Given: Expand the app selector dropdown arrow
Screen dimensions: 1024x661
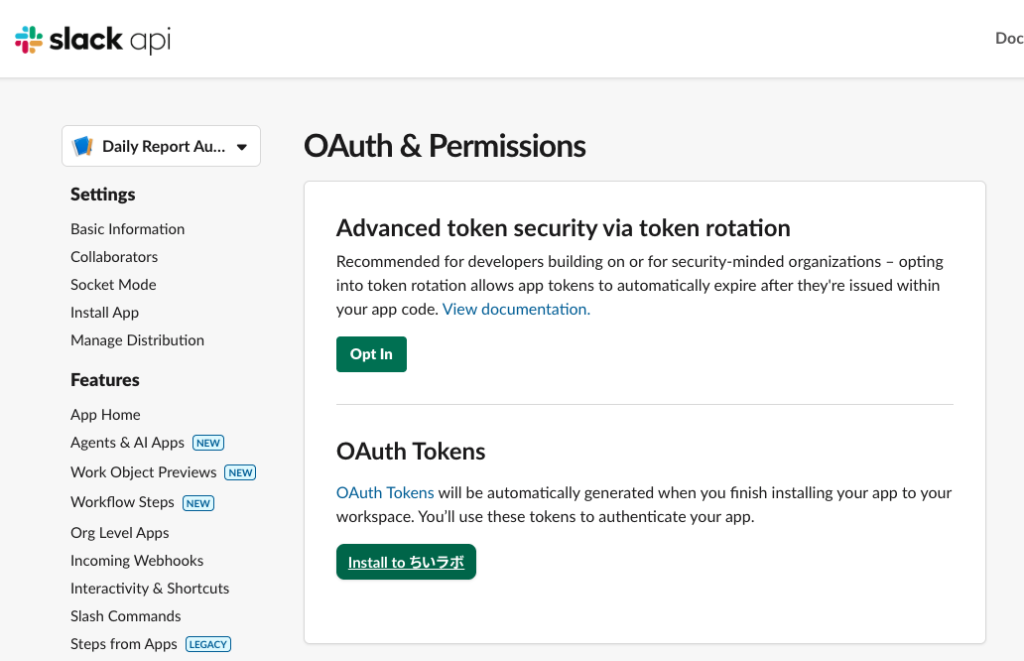Looking at the screenshot, I should tap(242, 147).
